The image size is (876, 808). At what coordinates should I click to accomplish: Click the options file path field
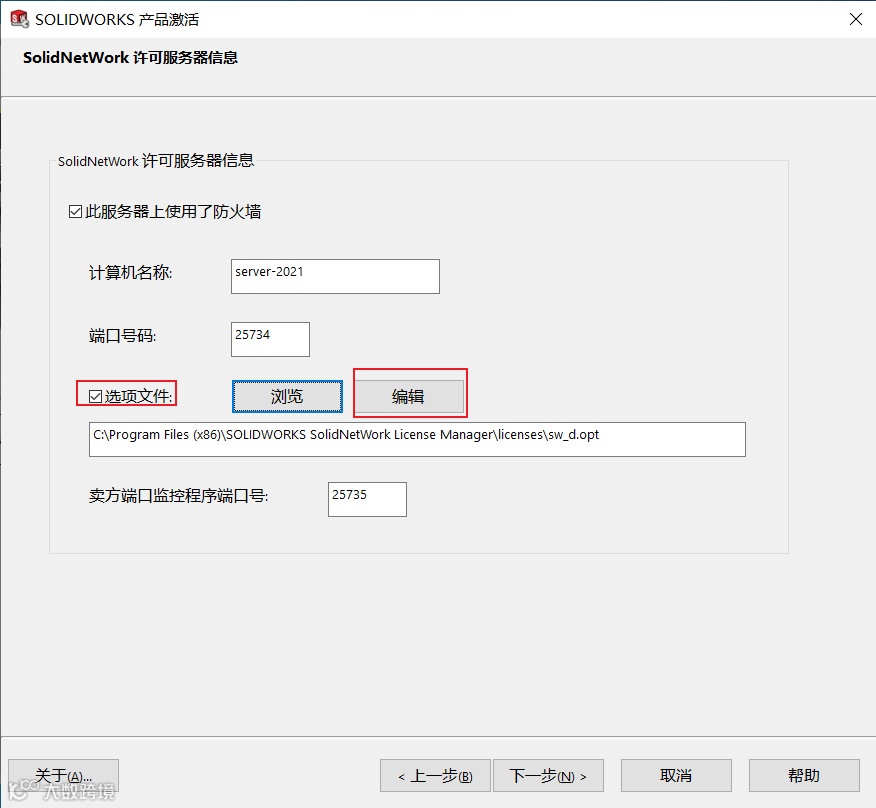point(417,439)
